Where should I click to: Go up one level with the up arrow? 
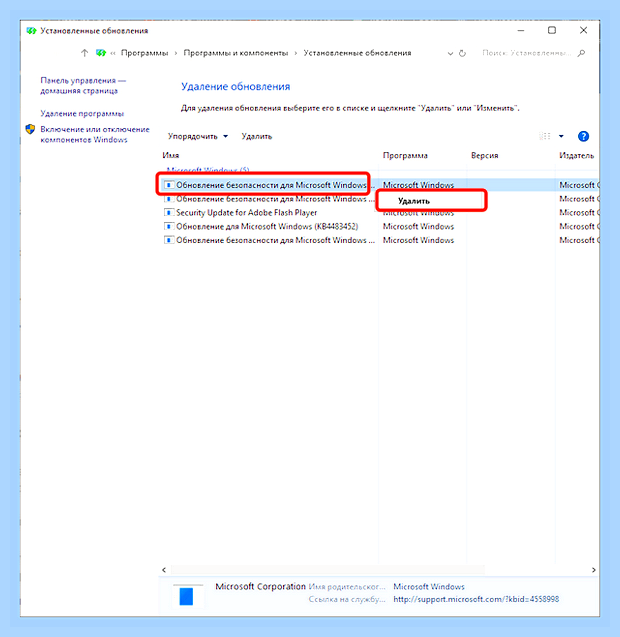pyautogui.click(x=85, y=53)
